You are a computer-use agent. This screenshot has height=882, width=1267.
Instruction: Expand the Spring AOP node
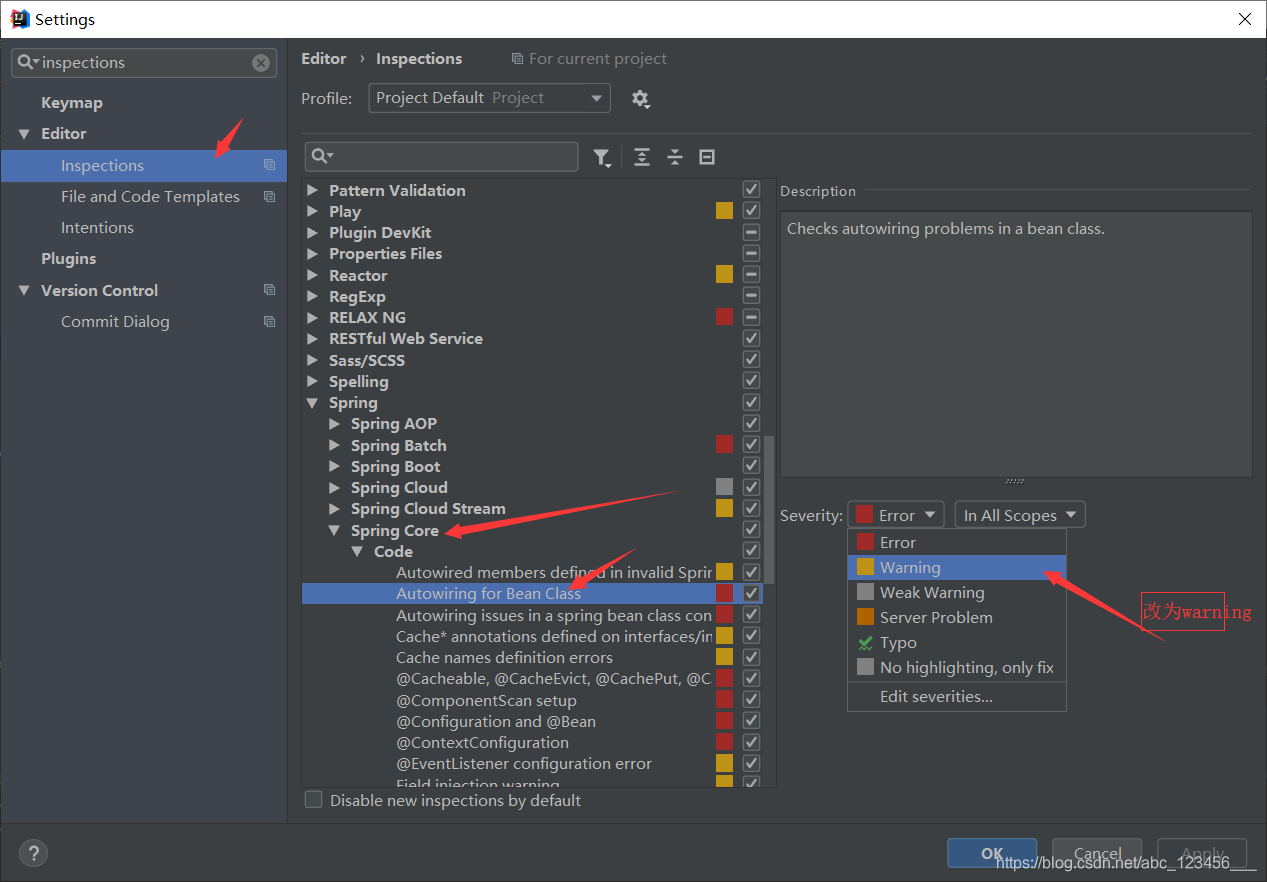(x=335, y=424)
